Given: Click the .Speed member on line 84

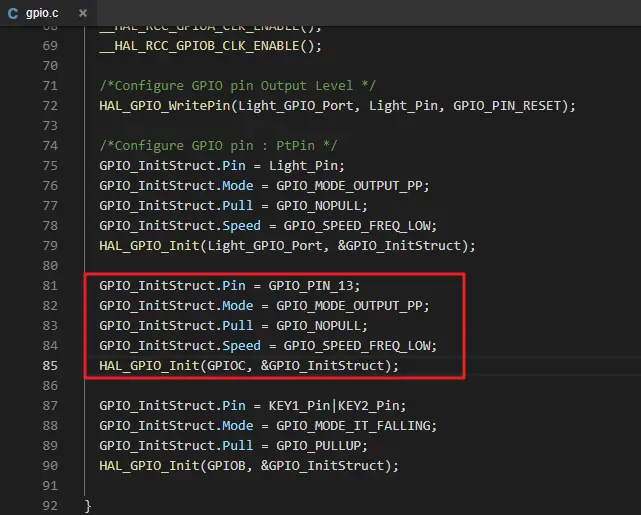Looking at the screenshot, I should 239,346.
